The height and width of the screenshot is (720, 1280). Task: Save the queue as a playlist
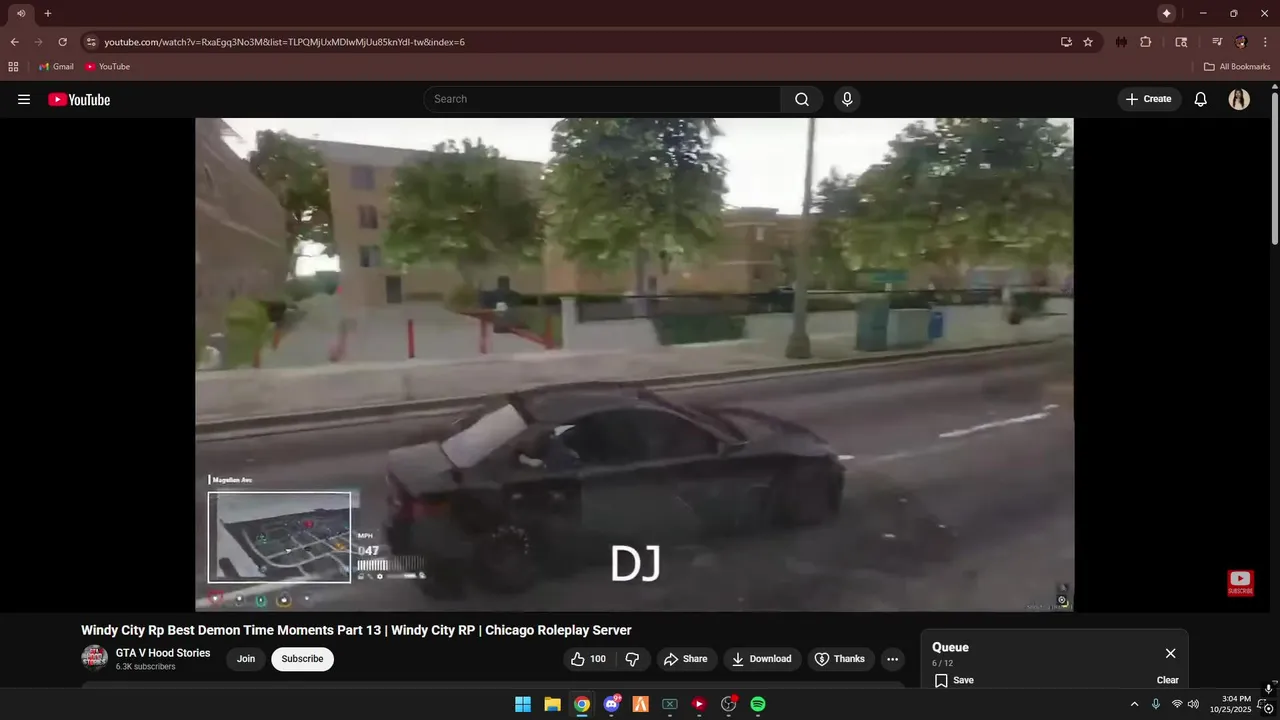coord(954,680)
